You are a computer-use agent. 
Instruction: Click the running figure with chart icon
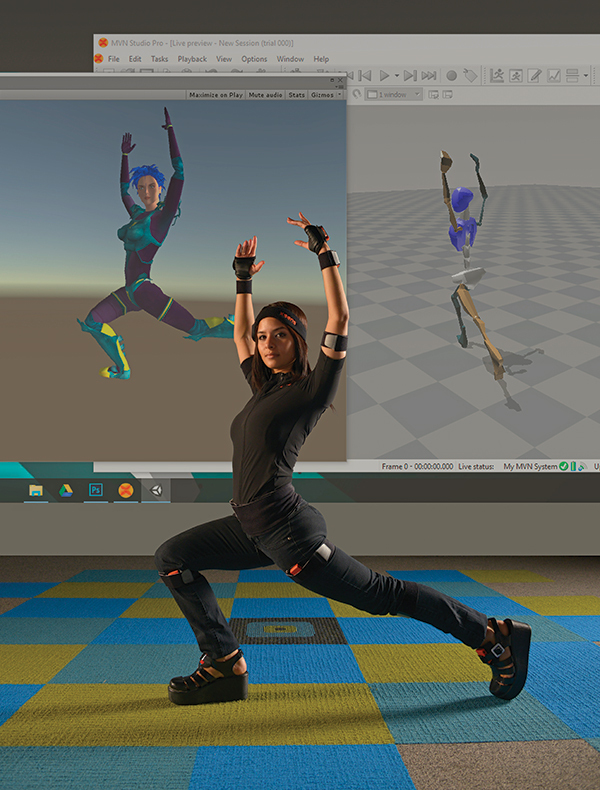(x=497, y=76)
